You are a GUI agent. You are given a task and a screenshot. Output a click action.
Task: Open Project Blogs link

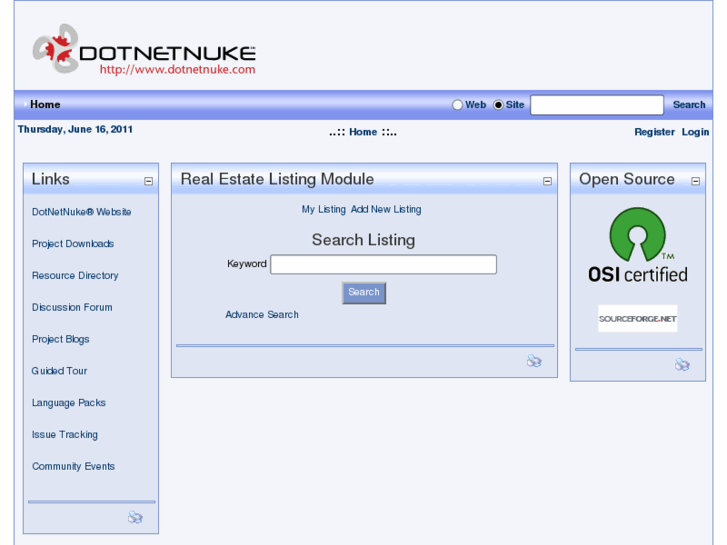(x=60, y=340)
